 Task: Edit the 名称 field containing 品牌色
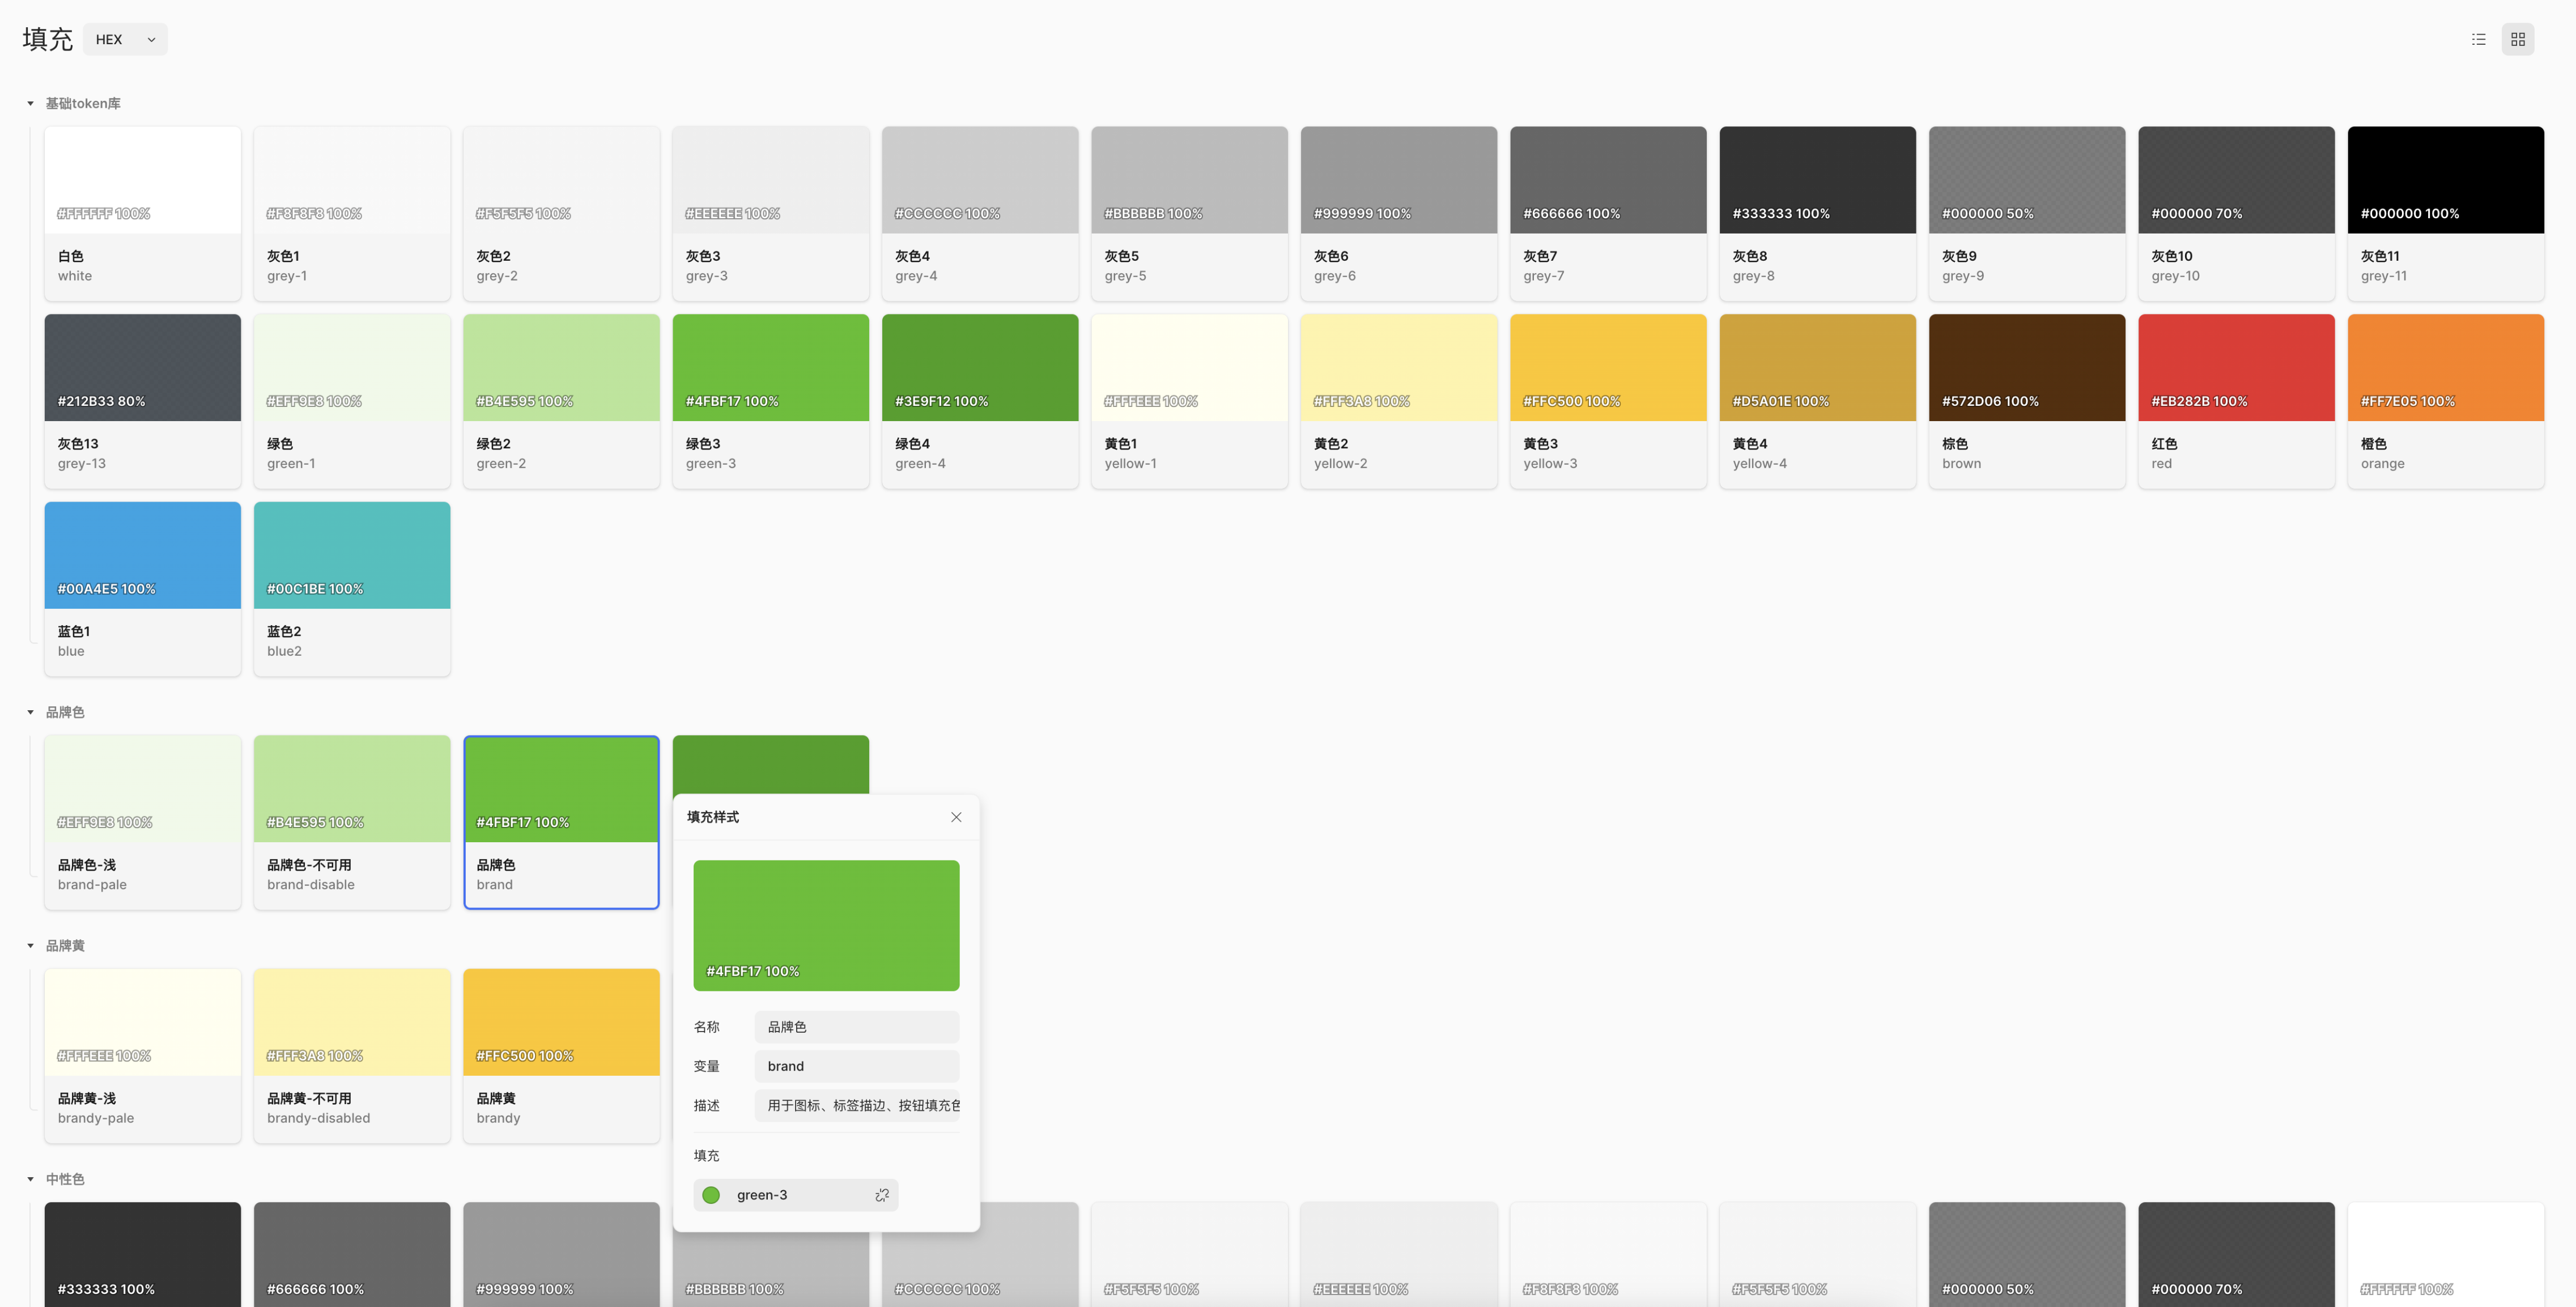click(856, 1027)
